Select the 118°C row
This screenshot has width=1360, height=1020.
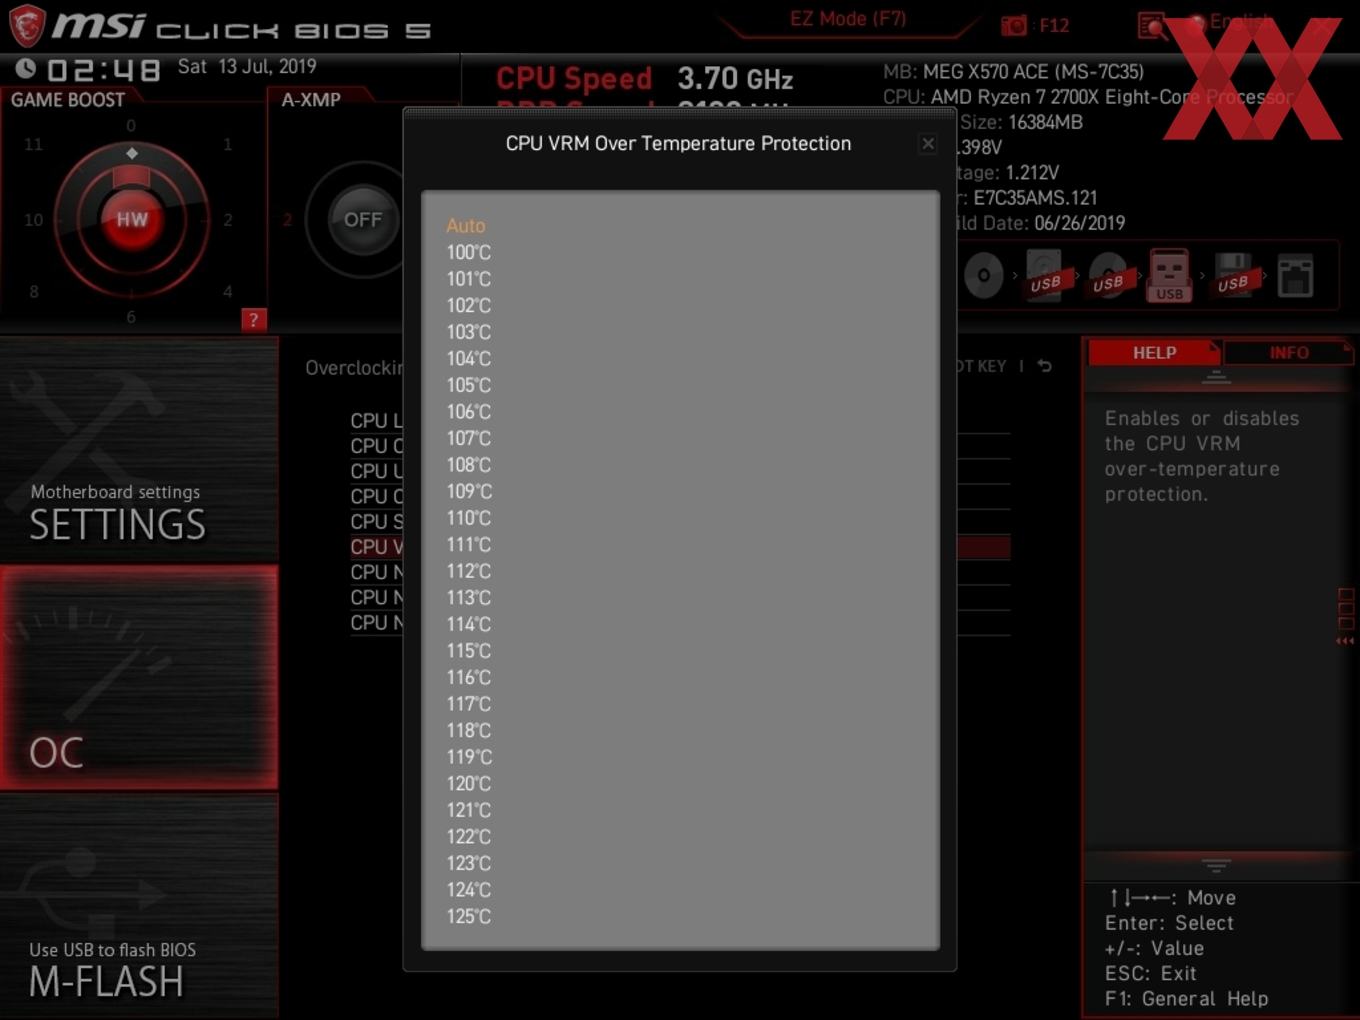(x=469, y=730)
